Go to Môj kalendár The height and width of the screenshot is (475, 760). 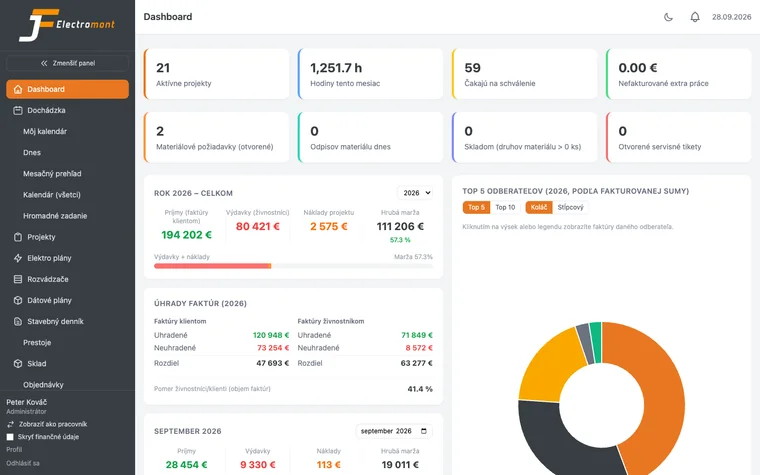[x=45, y=131]
